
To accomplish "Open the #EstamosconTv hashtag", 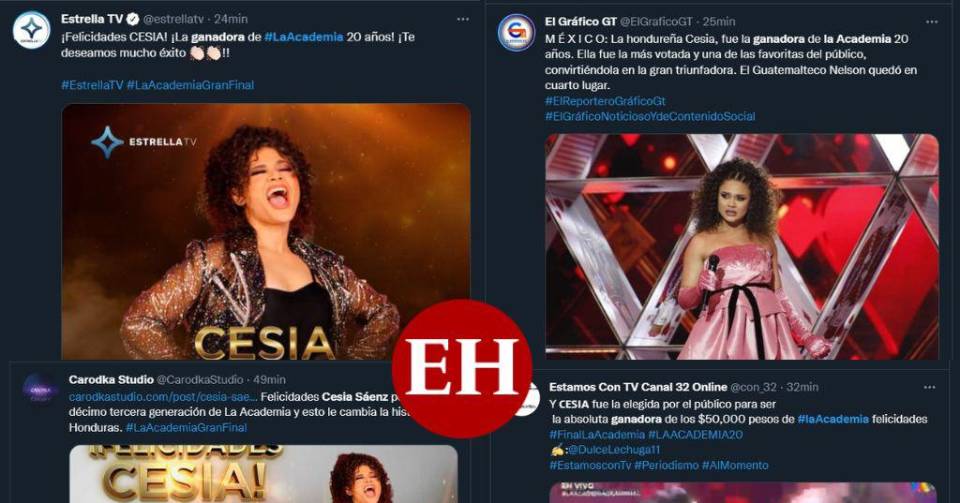I will (x=590, y=465).
